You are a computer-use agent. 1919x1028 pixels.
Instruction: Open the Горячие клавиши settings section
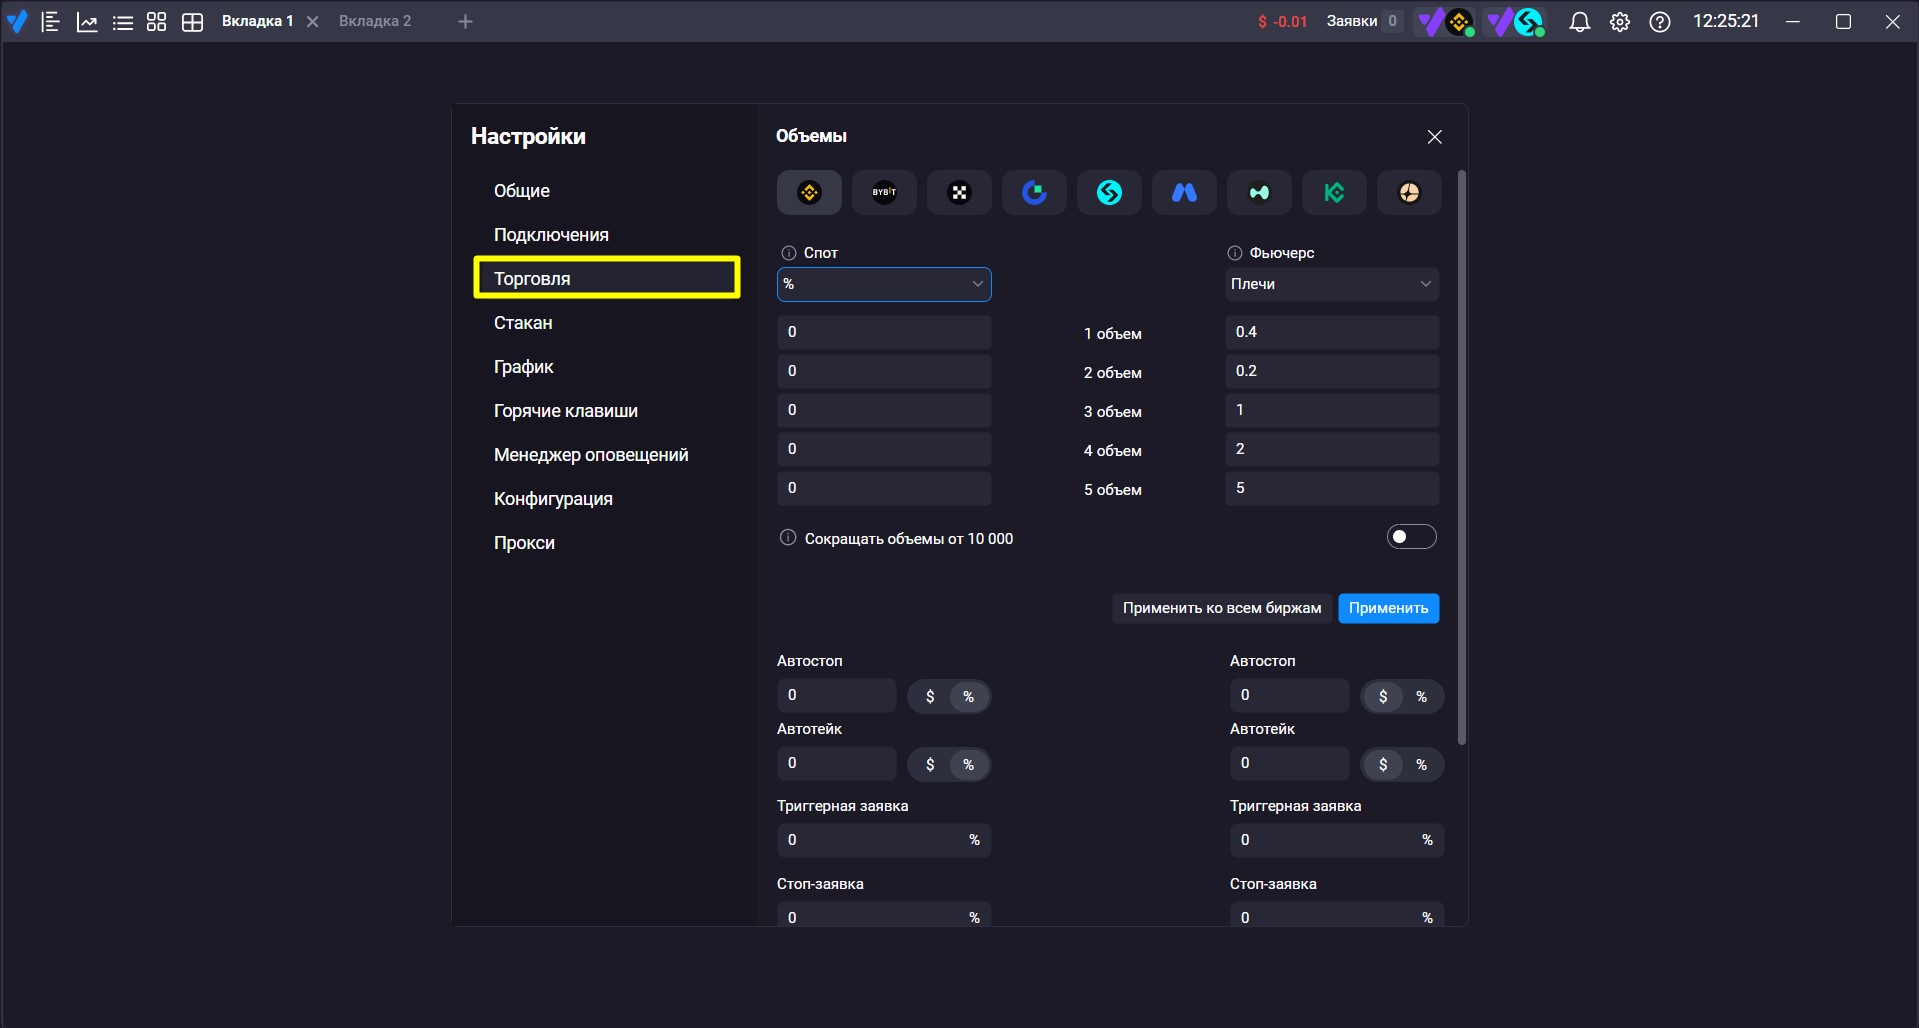[566, 411]
